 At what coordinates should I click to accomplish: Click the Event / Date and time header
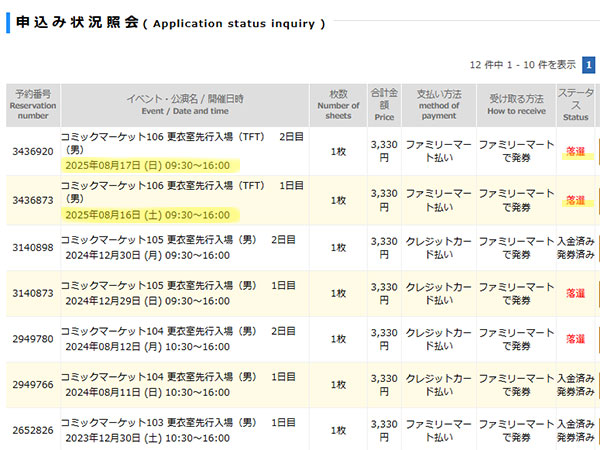(x=185, y=105)
